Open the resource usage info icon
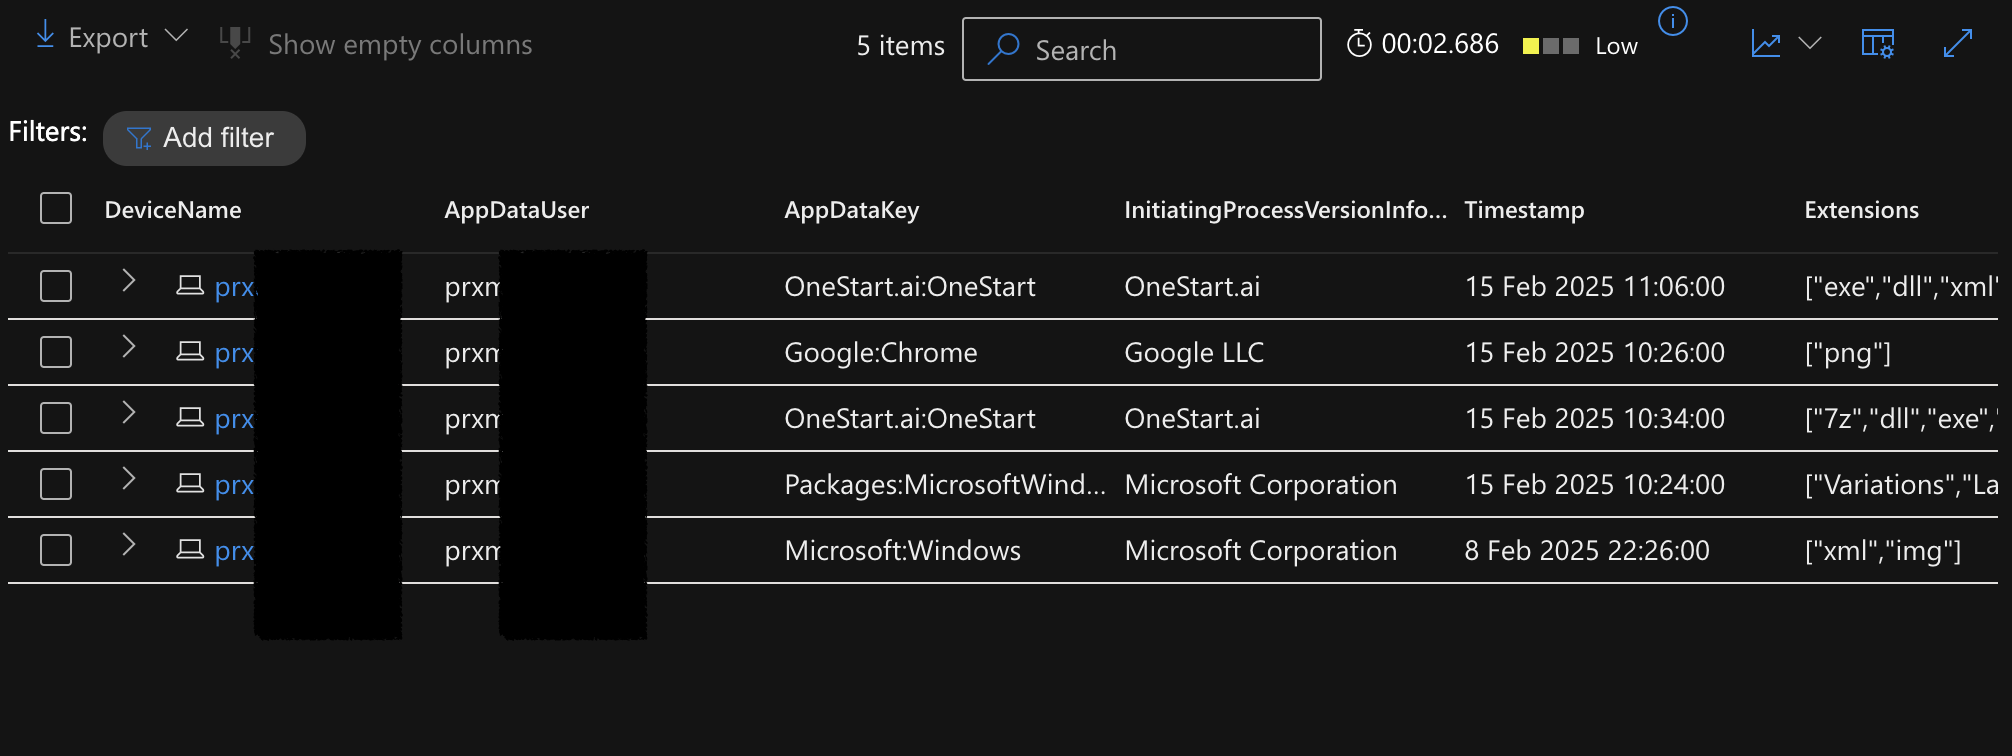The image size is (2012, 756). coord(1673,21)
